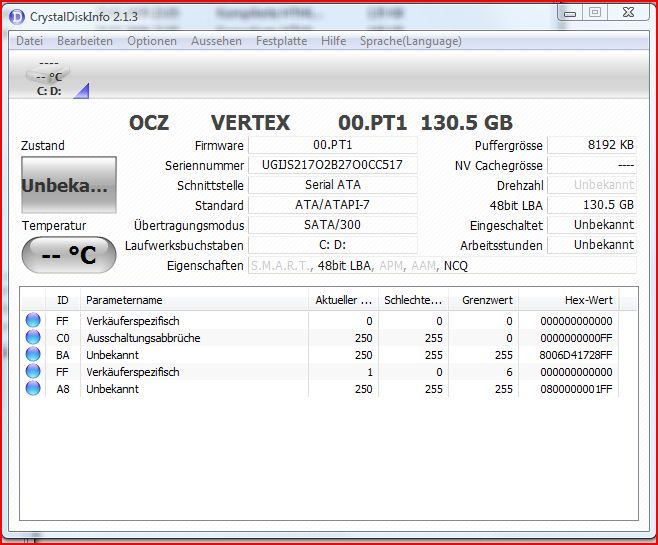Click the CrystalDiskInfo title bar app icon
The height and width of the screenshot is (545, 658).
pyautogui.click(x=17, y=17)
